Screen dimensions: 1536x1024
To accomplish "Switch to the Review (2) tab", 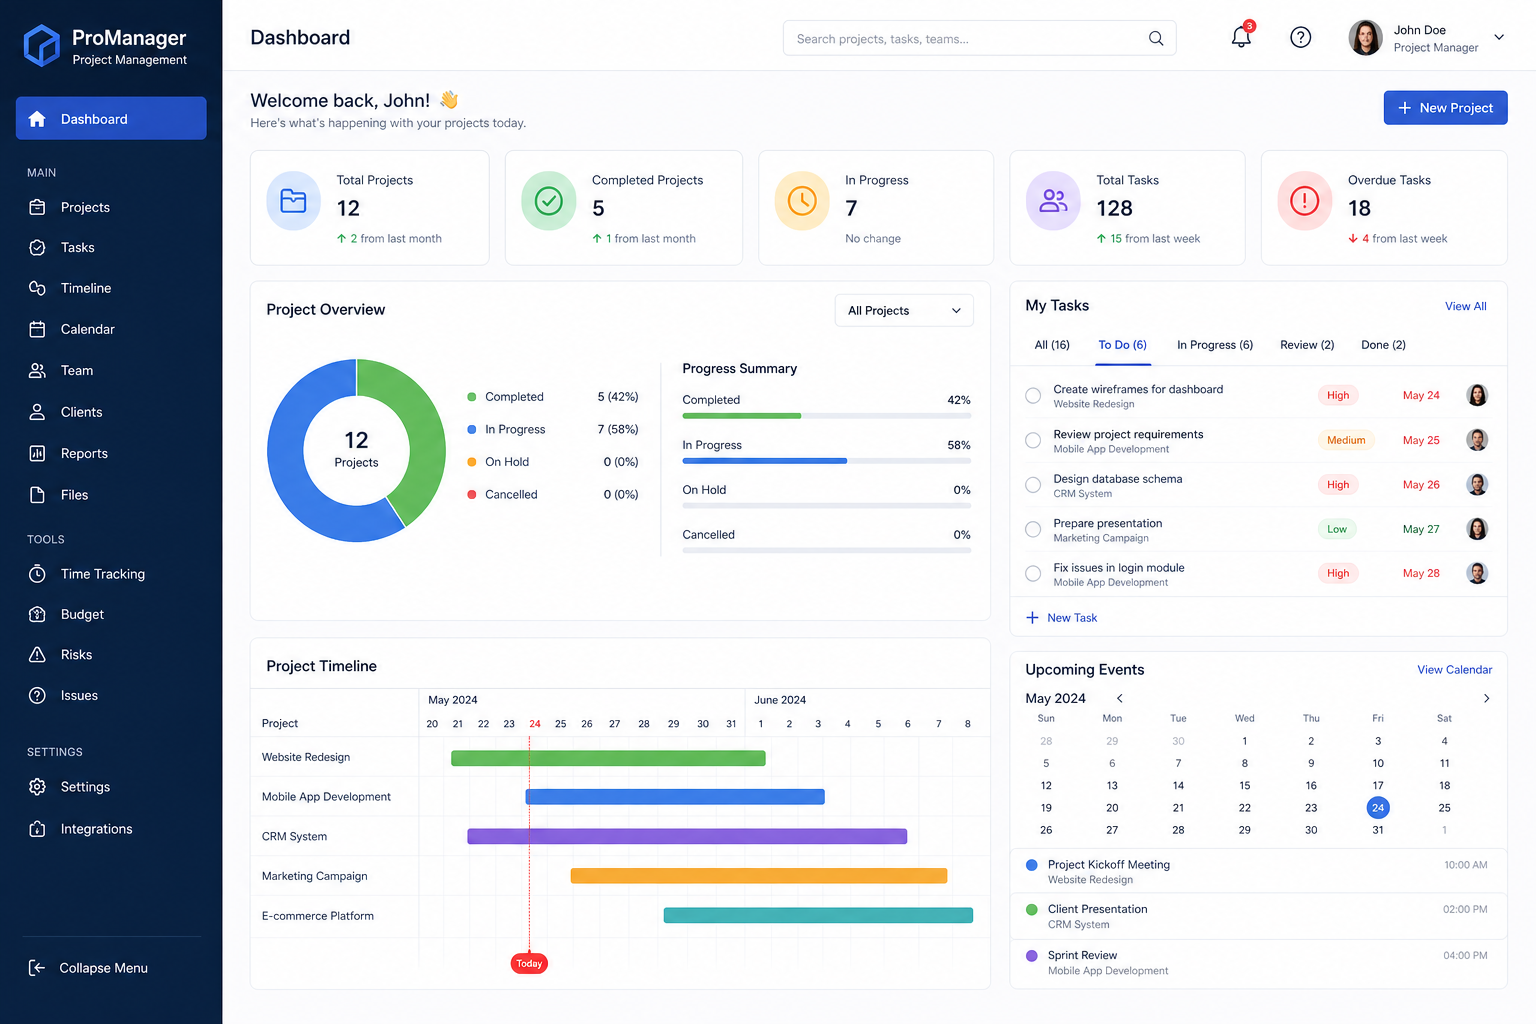I will (1307, 345).
